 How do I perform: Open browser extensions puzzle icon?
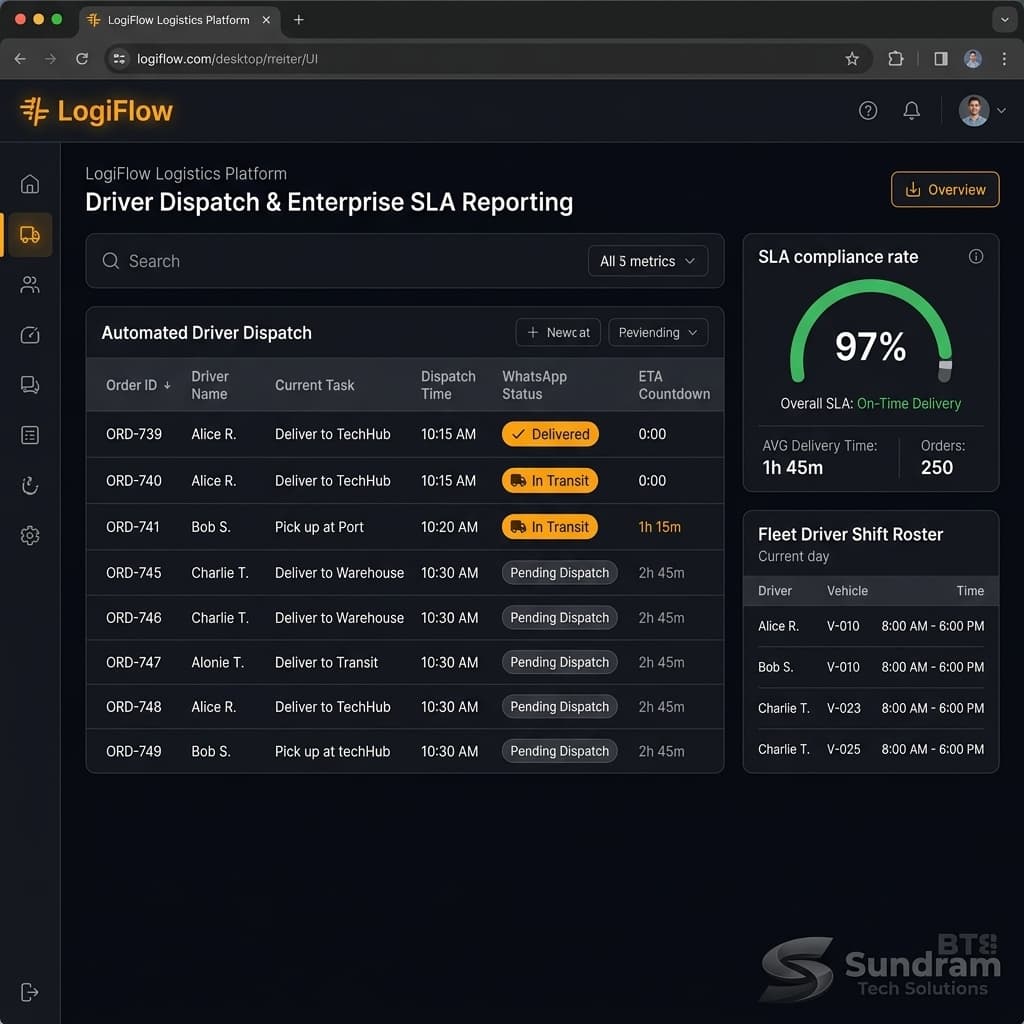pos(895,59)
